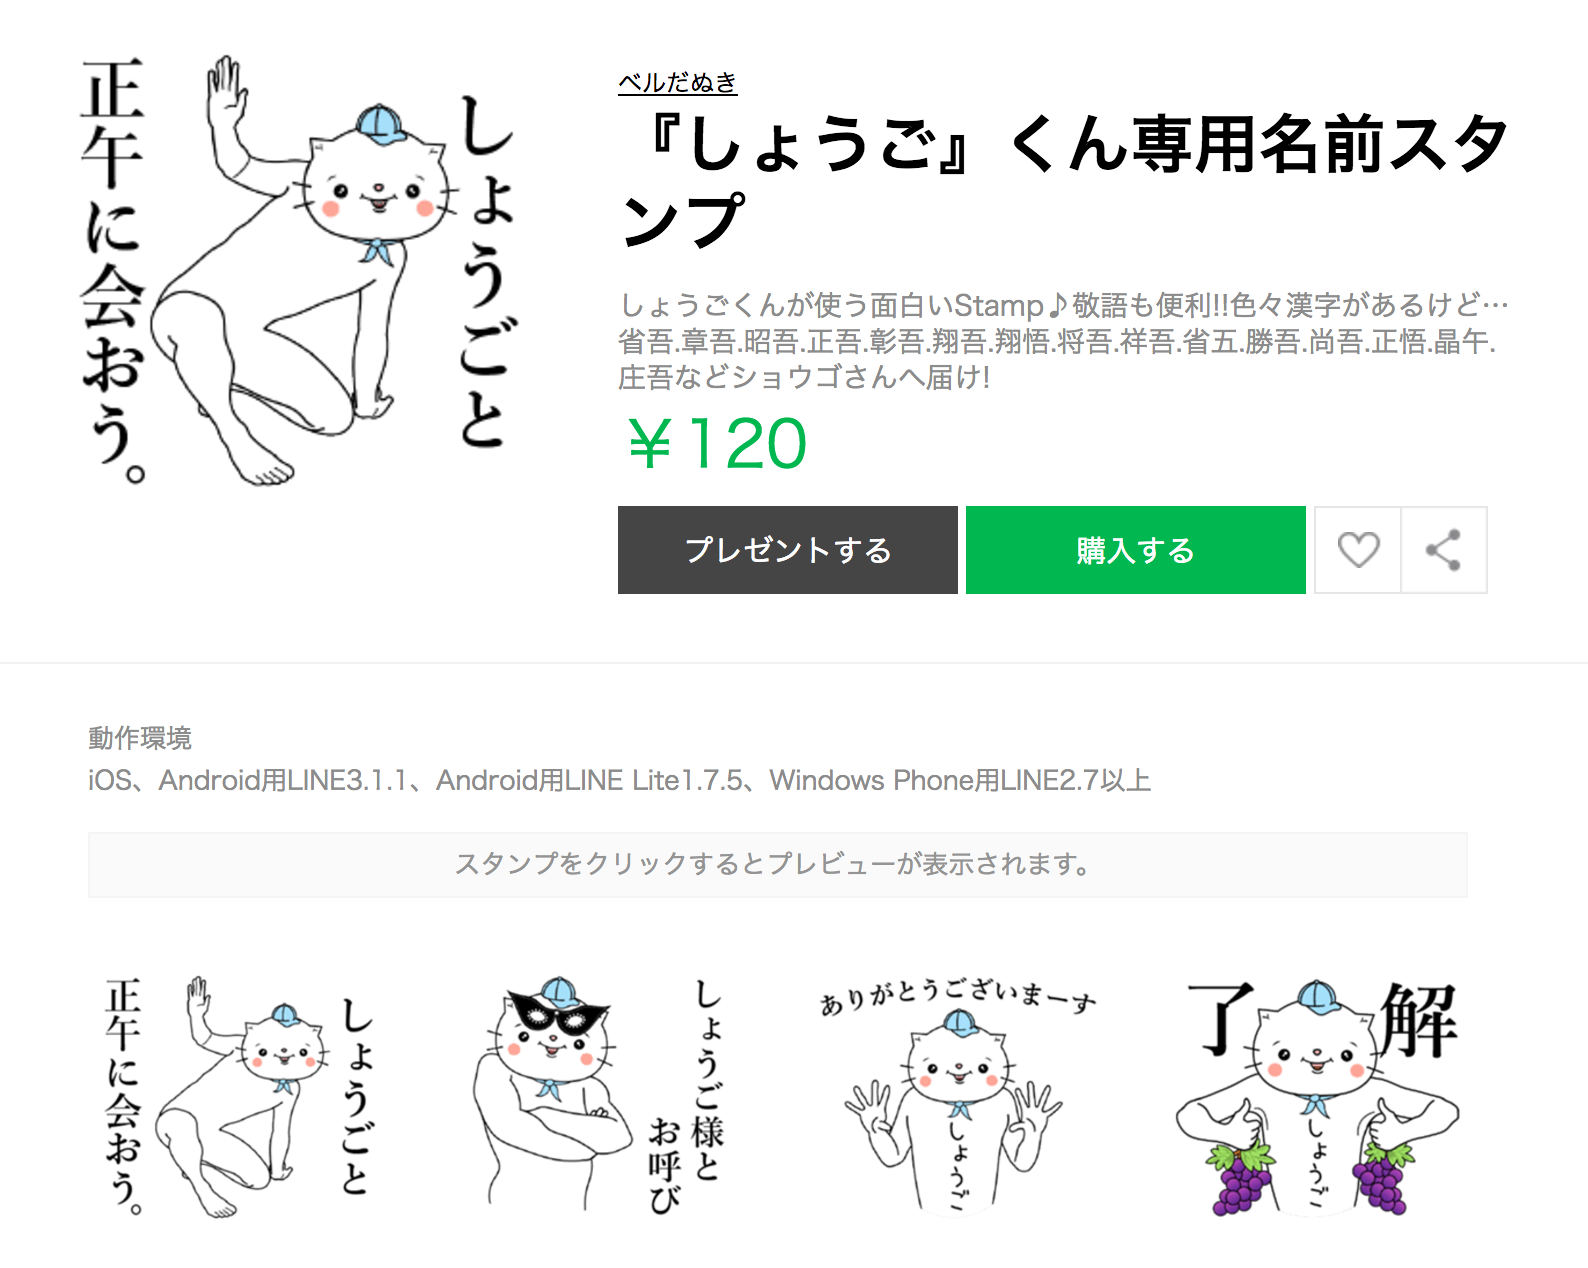Preview the ありがとうございまーす sticker
1588x1268 pixels.
click(x=958, y=1097)
